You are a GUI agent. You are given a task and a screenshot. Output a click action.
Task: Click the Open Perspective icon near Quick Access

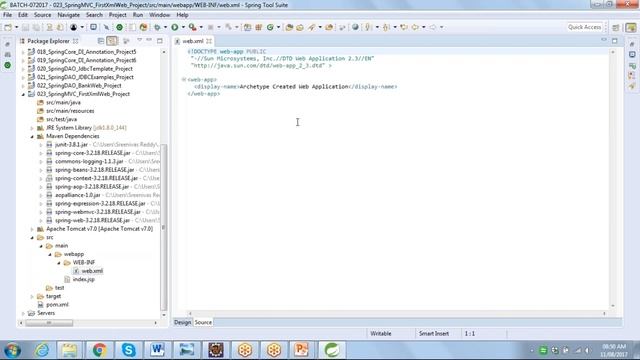pos(616,27)
